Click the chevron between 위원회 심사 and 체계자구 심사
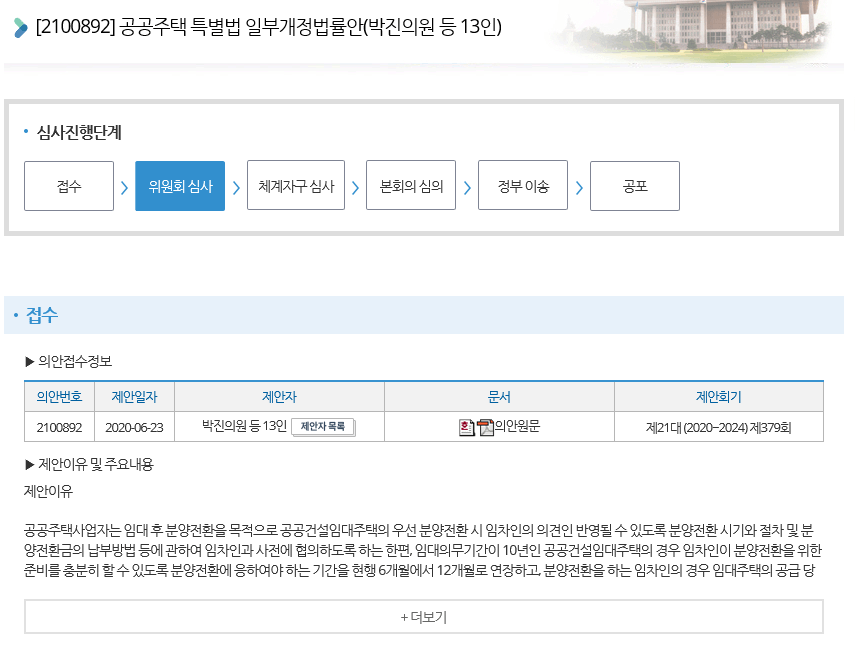Image resolution: width=855 pixels, height=649 pixels. [236, 187]
